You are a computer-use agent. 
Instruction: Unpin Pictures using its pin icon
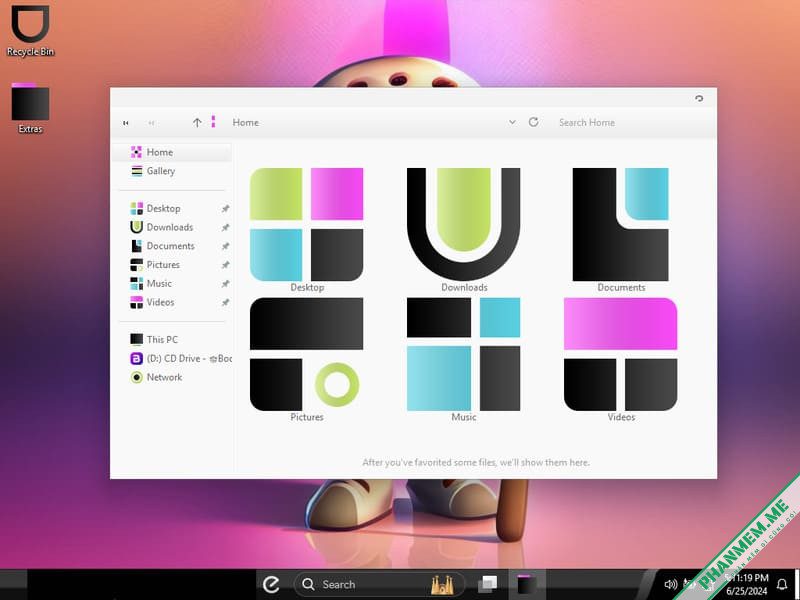point(225,265)
